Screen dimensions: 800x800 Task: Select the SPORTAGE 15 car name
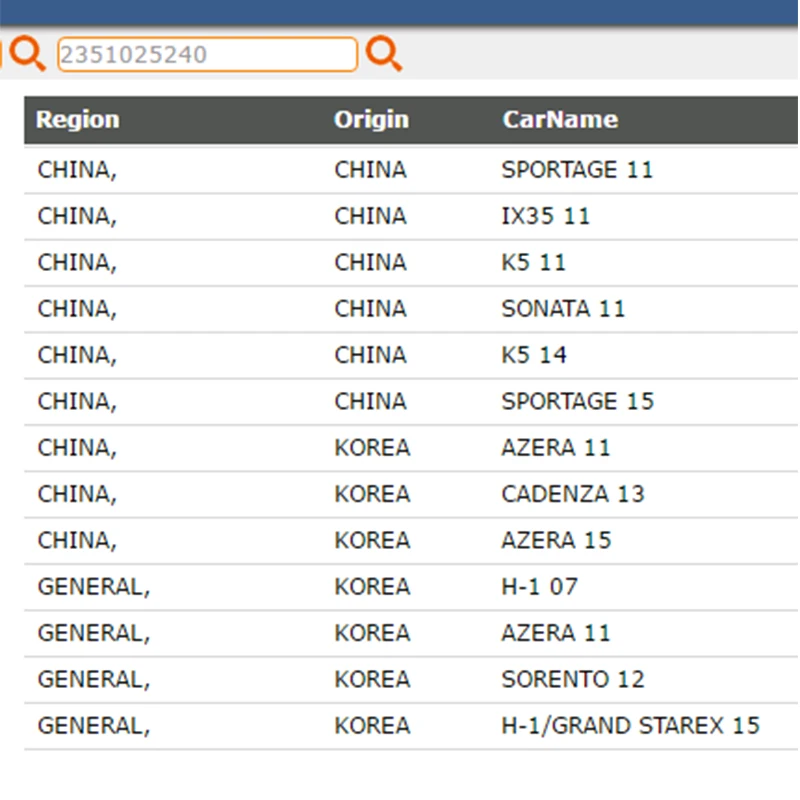point(578,402)
